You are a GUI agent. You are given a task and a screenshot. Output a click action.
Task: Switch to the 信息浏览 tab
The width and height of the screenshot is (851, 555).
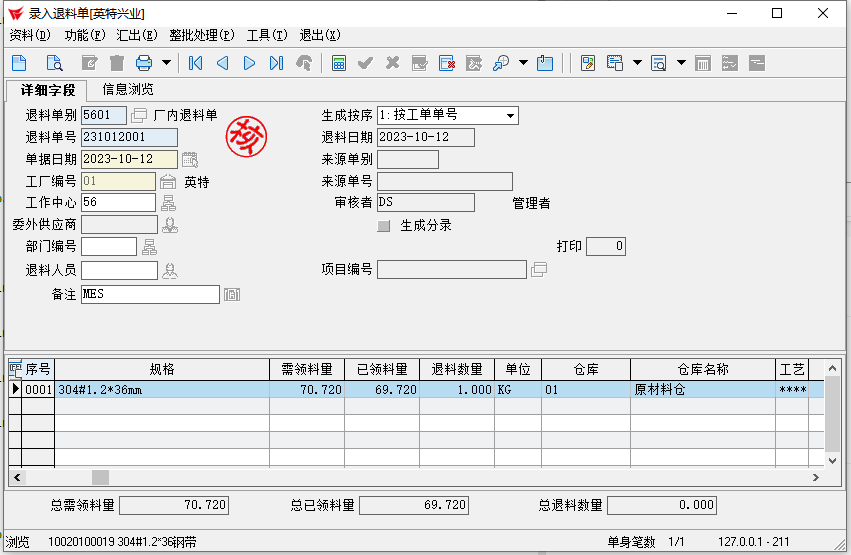pos(128,89)
